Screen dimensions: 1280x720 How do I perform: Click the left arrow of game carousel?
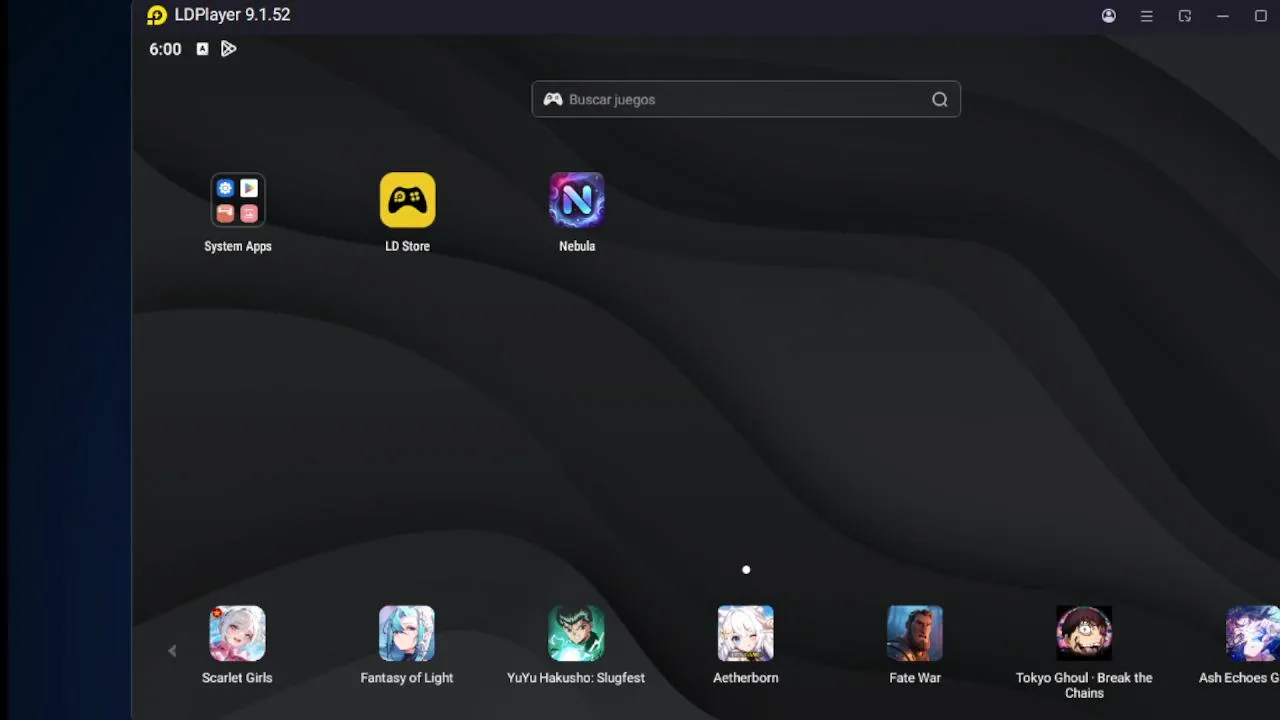172,651
